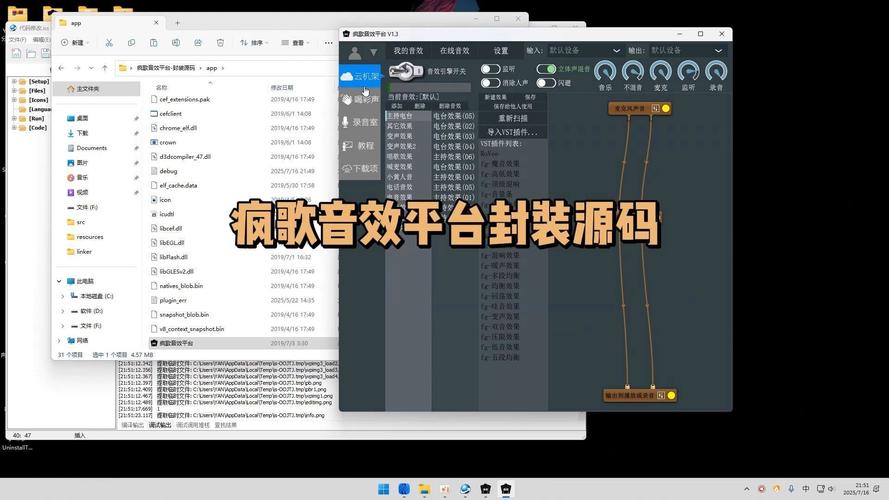The width and height of the screenshot is (889, 500).
Task: Open the 设置 settings tab
Action: tap(501, 51)
